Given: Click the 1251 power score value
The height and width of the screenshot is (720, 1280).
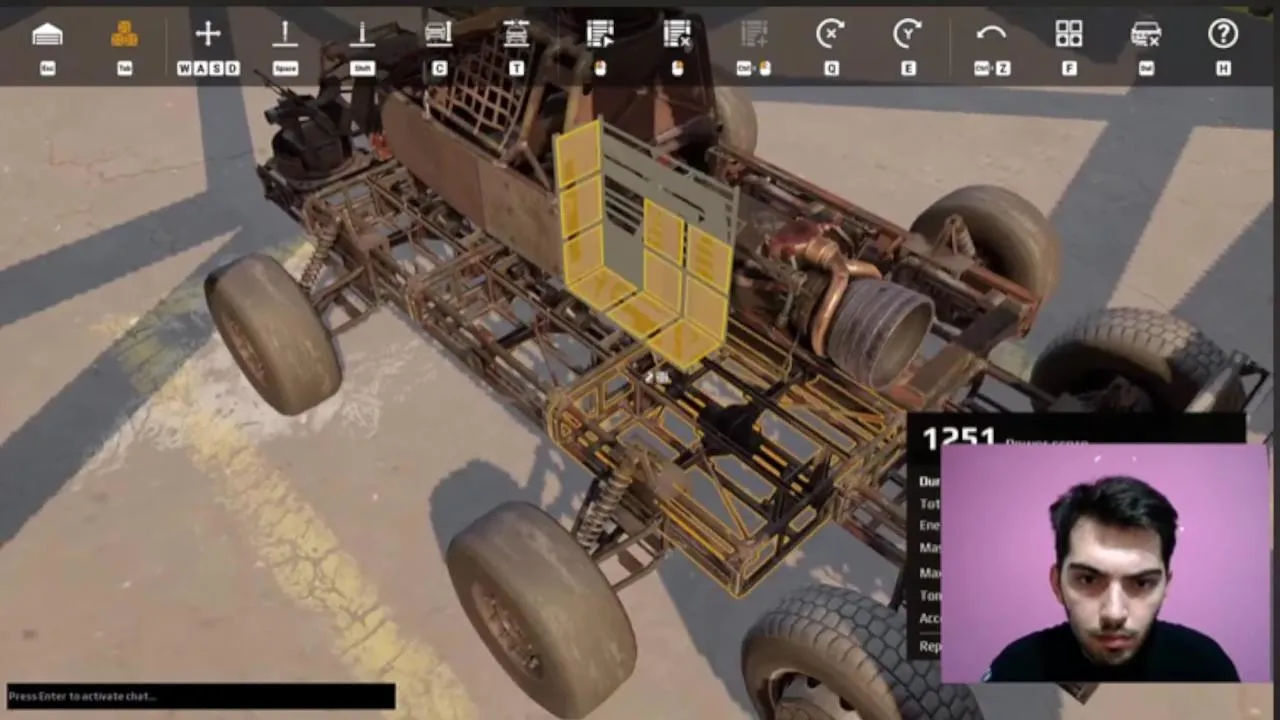Looking at the screenshot, I should pyautogui.click(x=958, y=437).
